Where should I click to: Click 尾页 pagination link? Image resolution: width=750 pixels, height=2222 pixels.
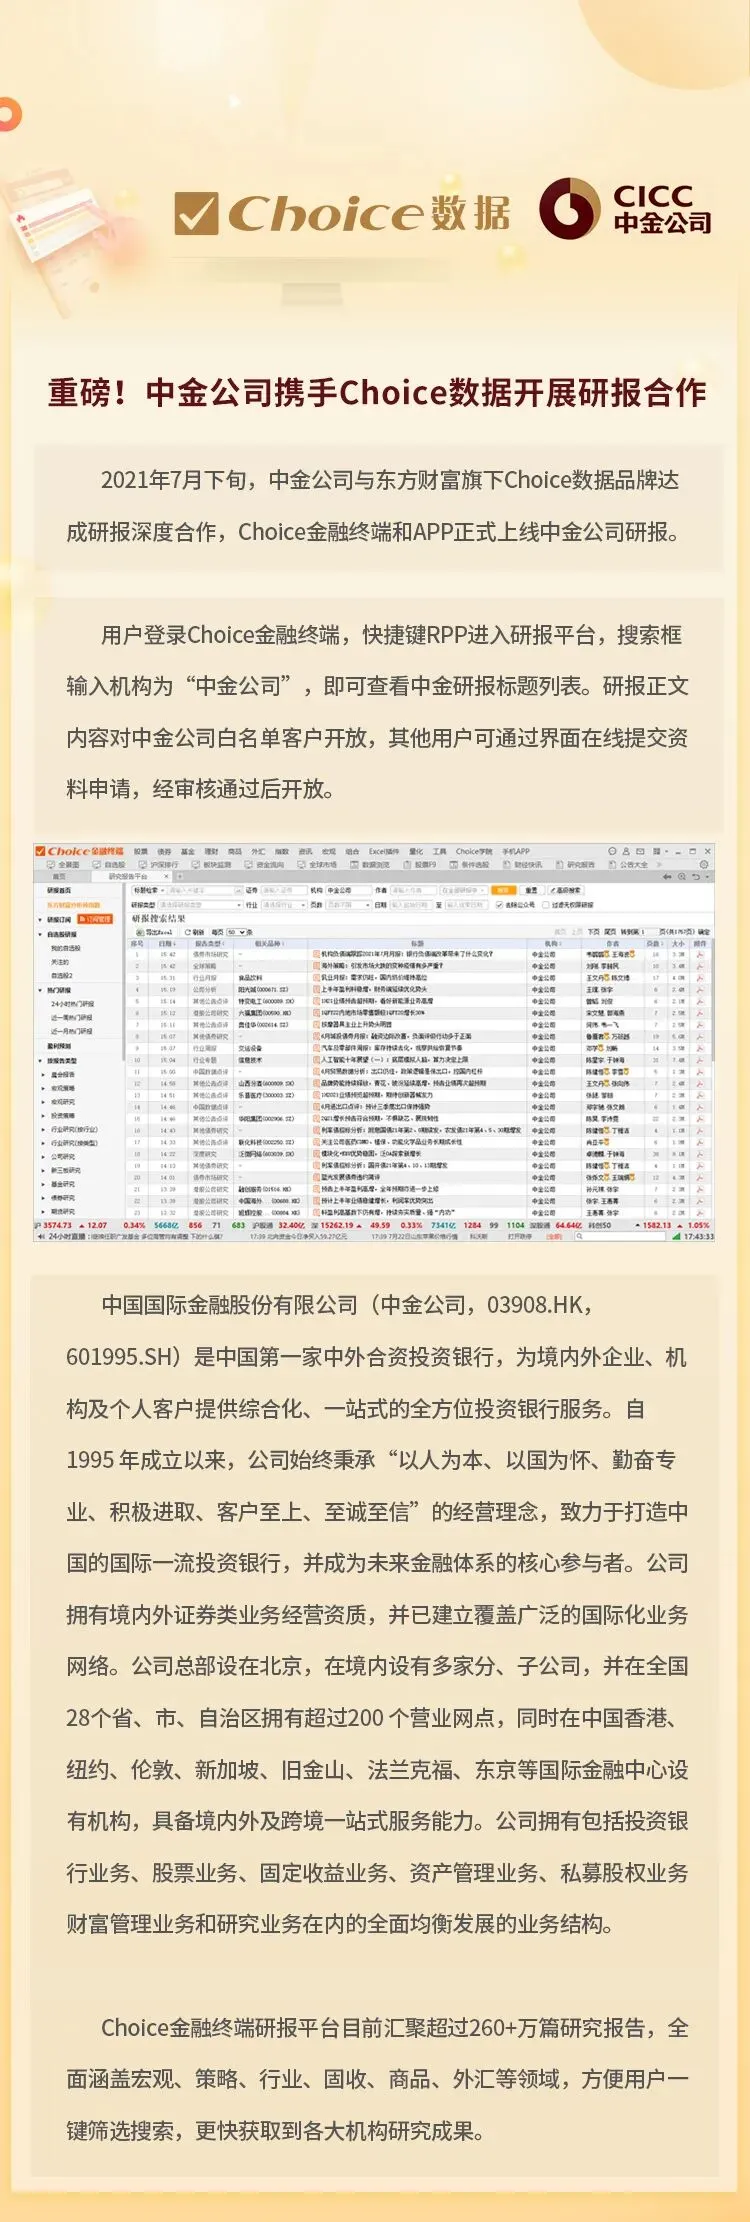tap(610, 932)
